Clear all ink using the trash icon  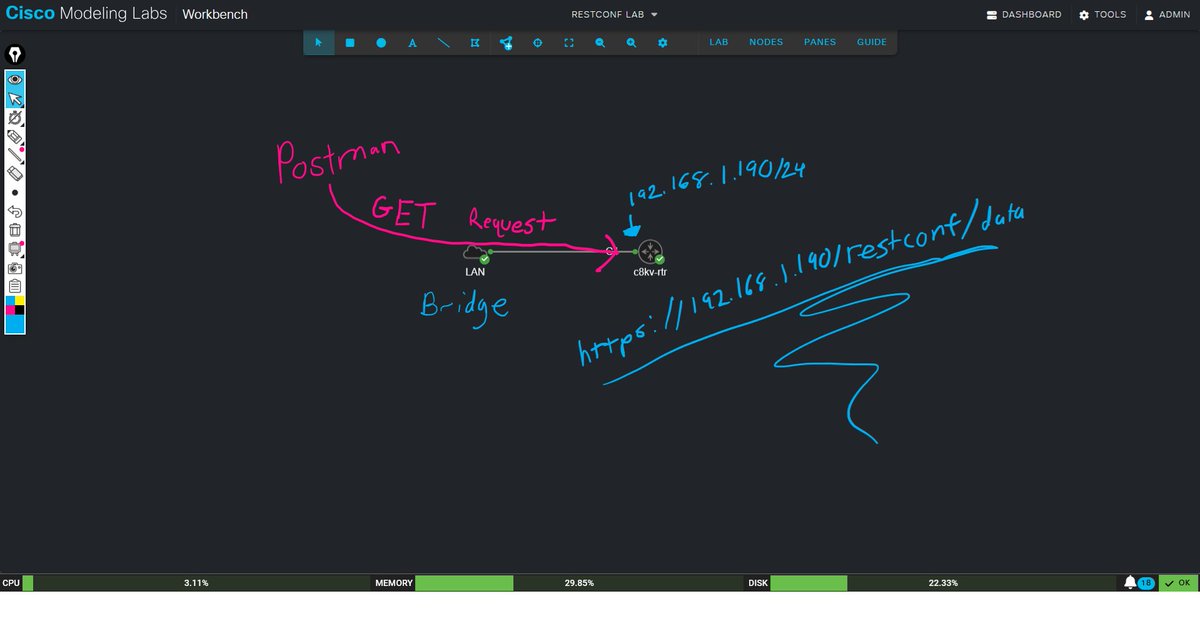(15, 230)
